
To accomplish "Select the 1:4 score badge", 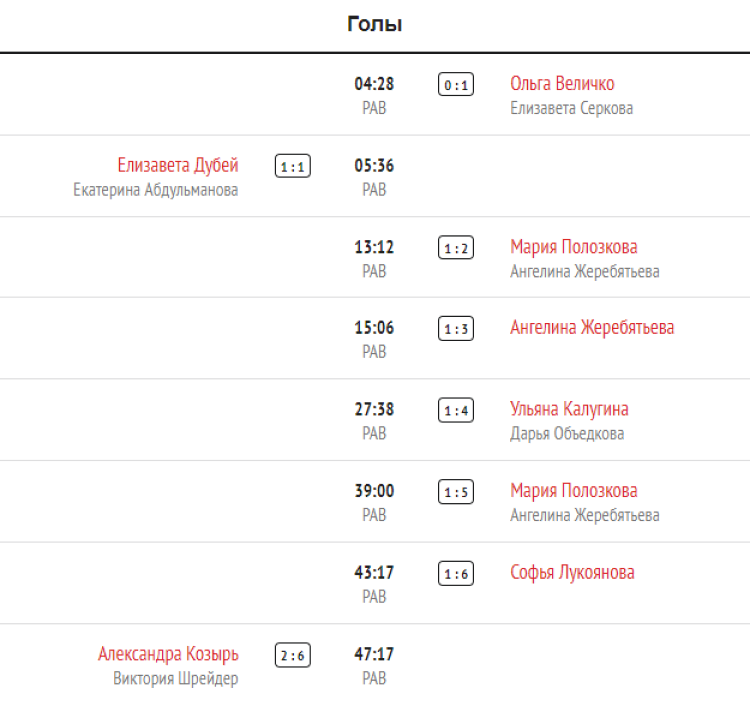I will [456, 410].
